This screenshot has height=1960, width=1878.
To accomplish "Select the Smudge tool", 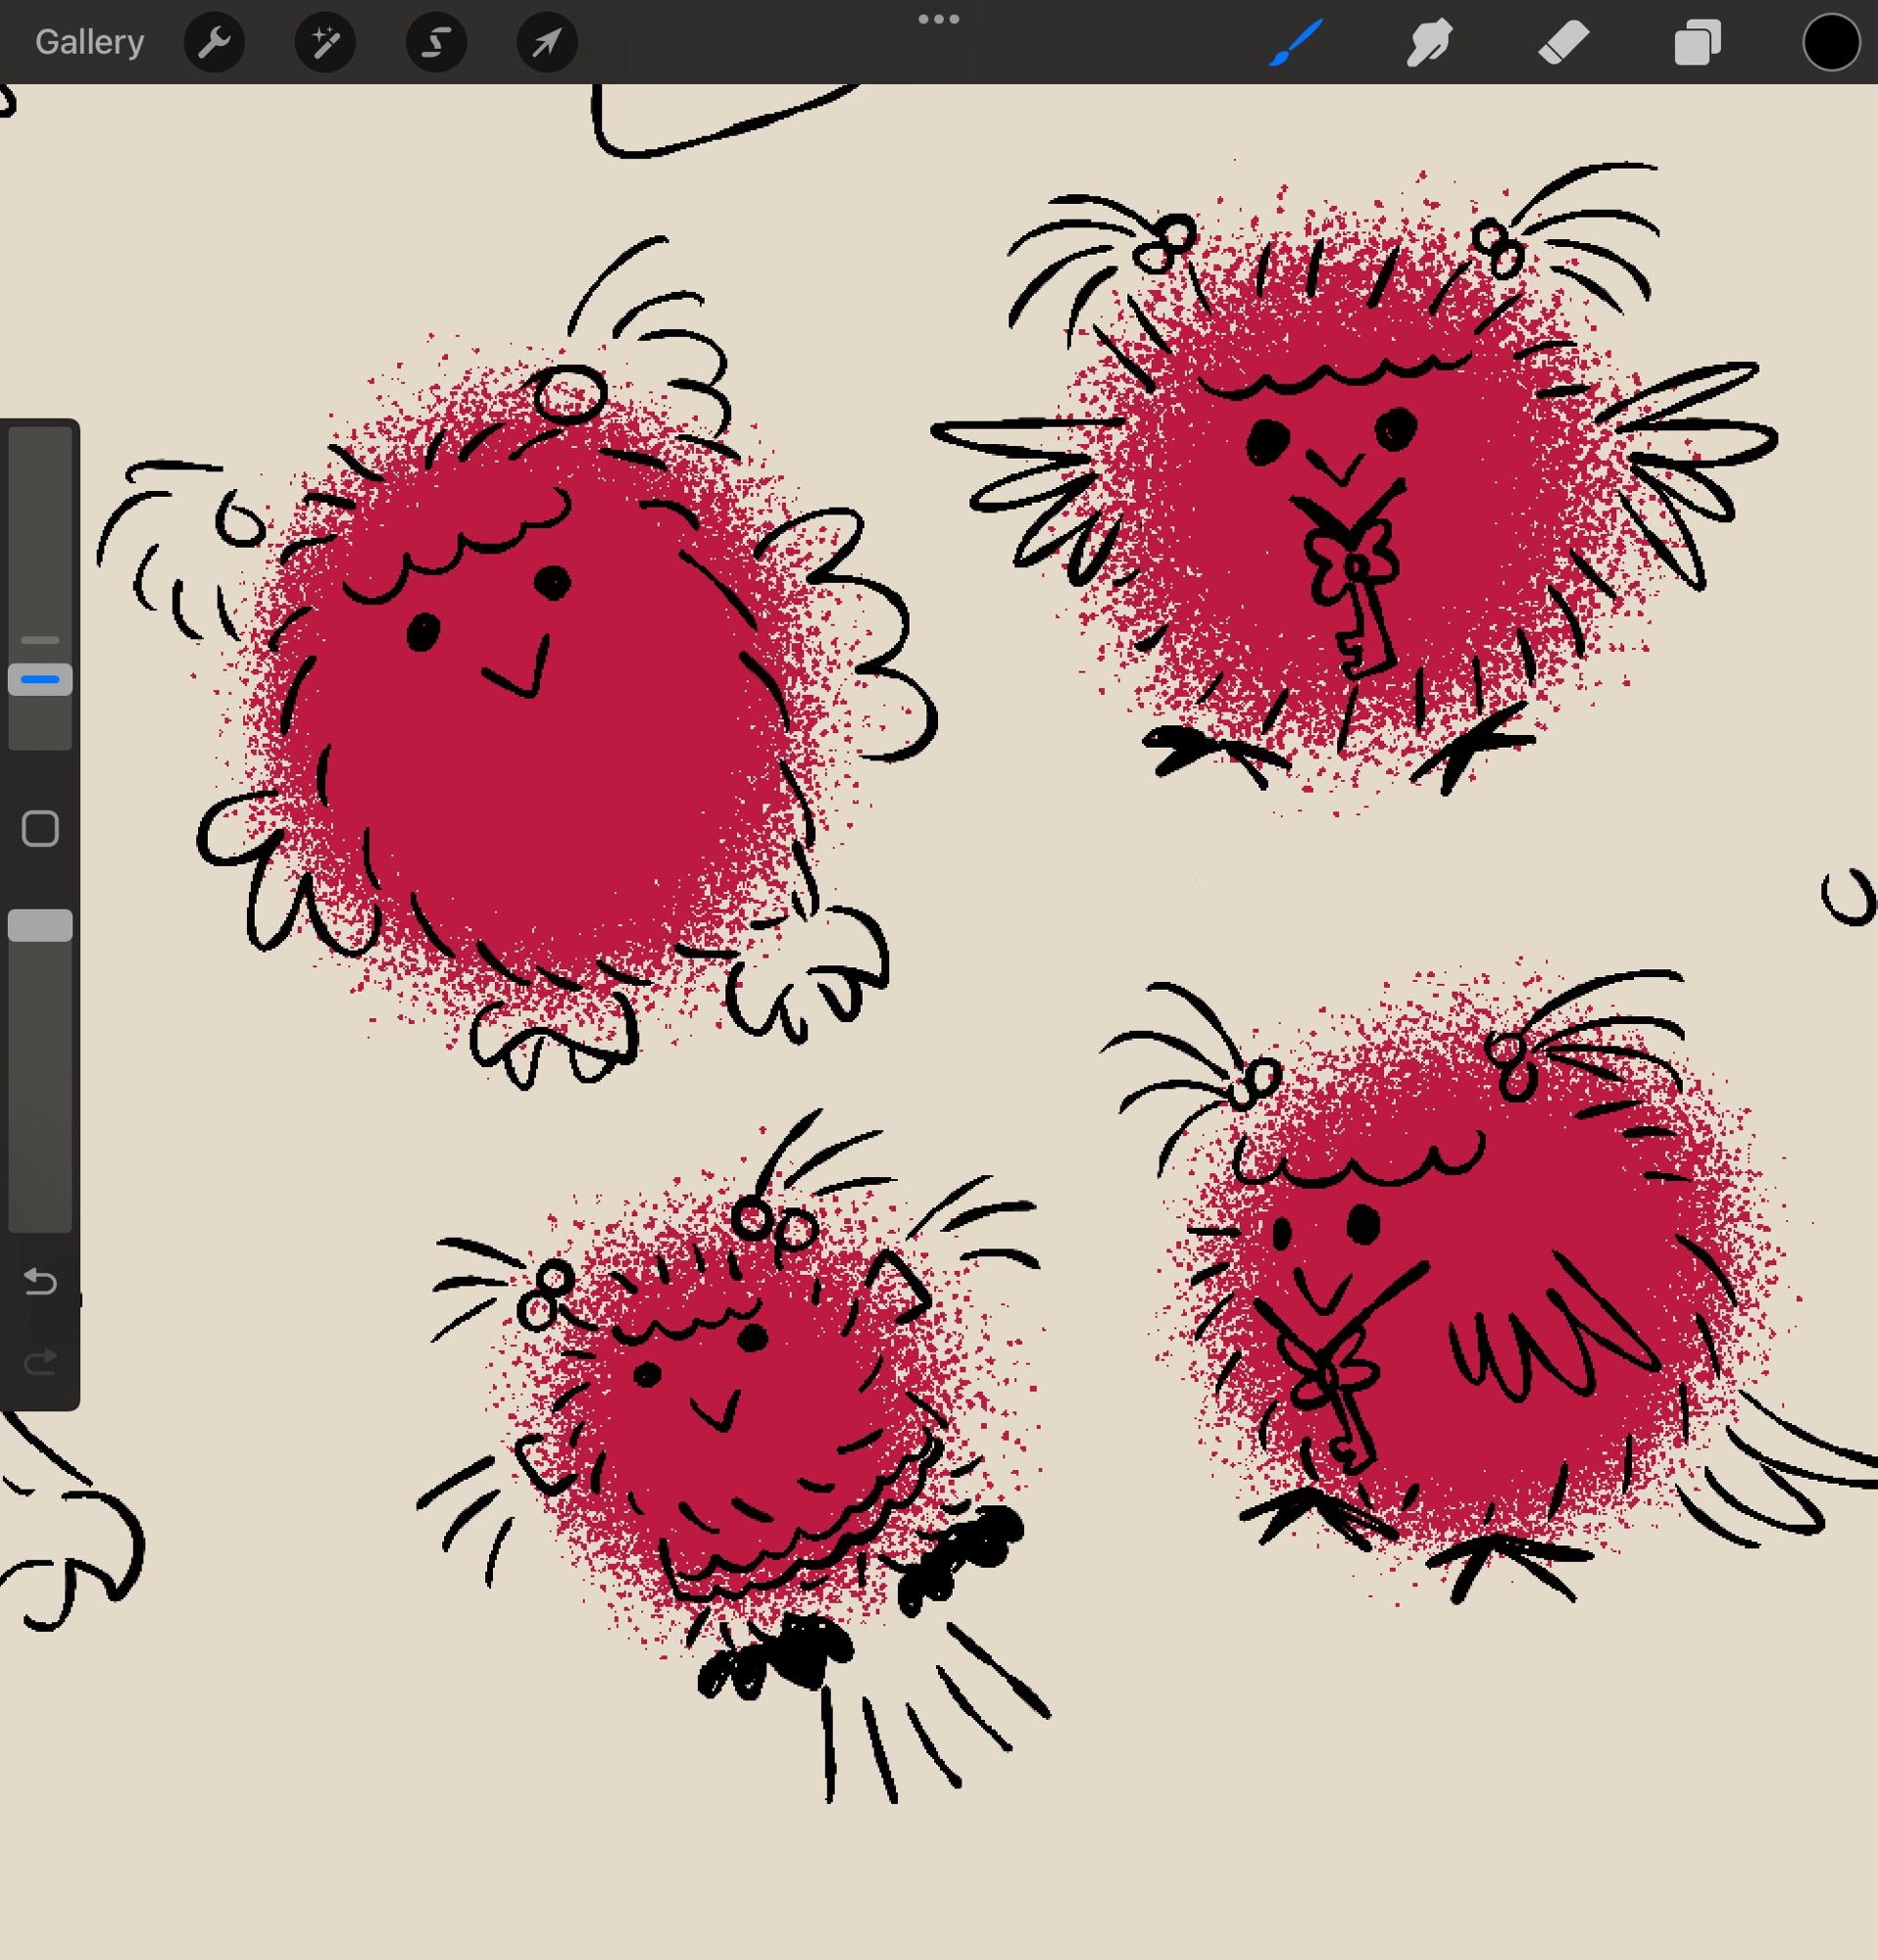I will point(1430,42).
